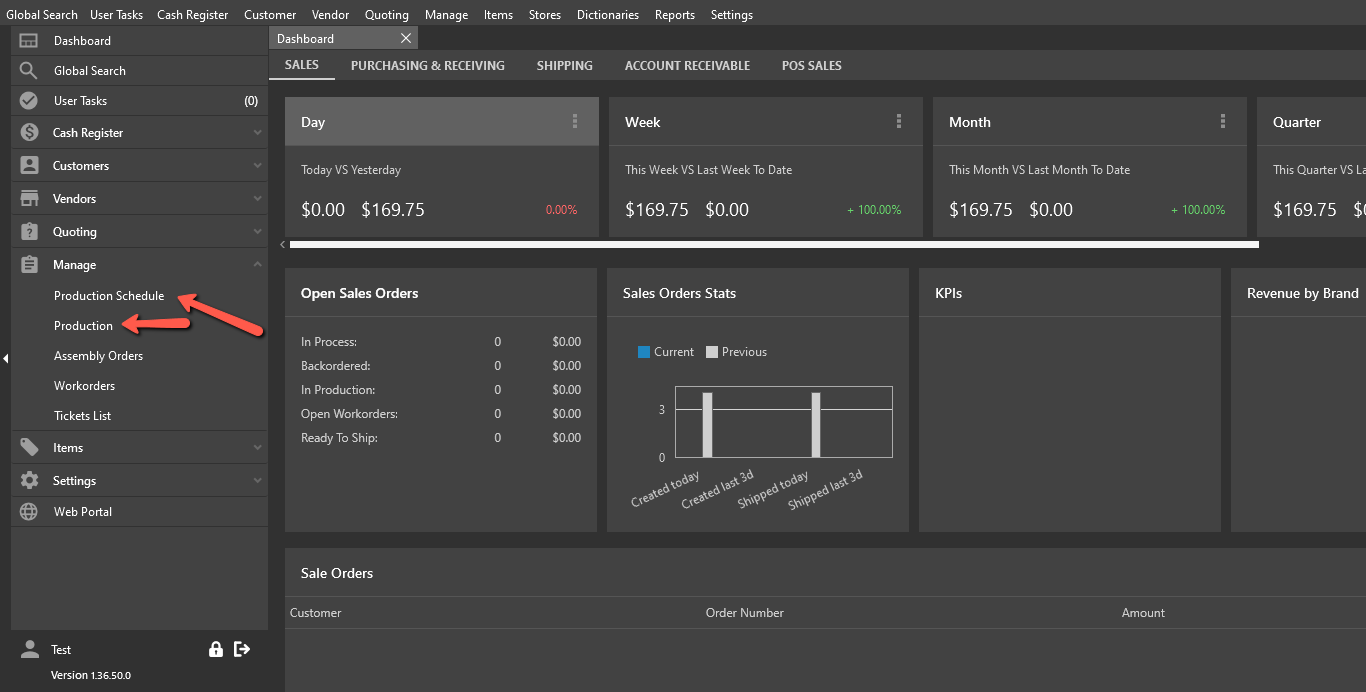Click the Cash Register dollar icon

coord(29,132)
